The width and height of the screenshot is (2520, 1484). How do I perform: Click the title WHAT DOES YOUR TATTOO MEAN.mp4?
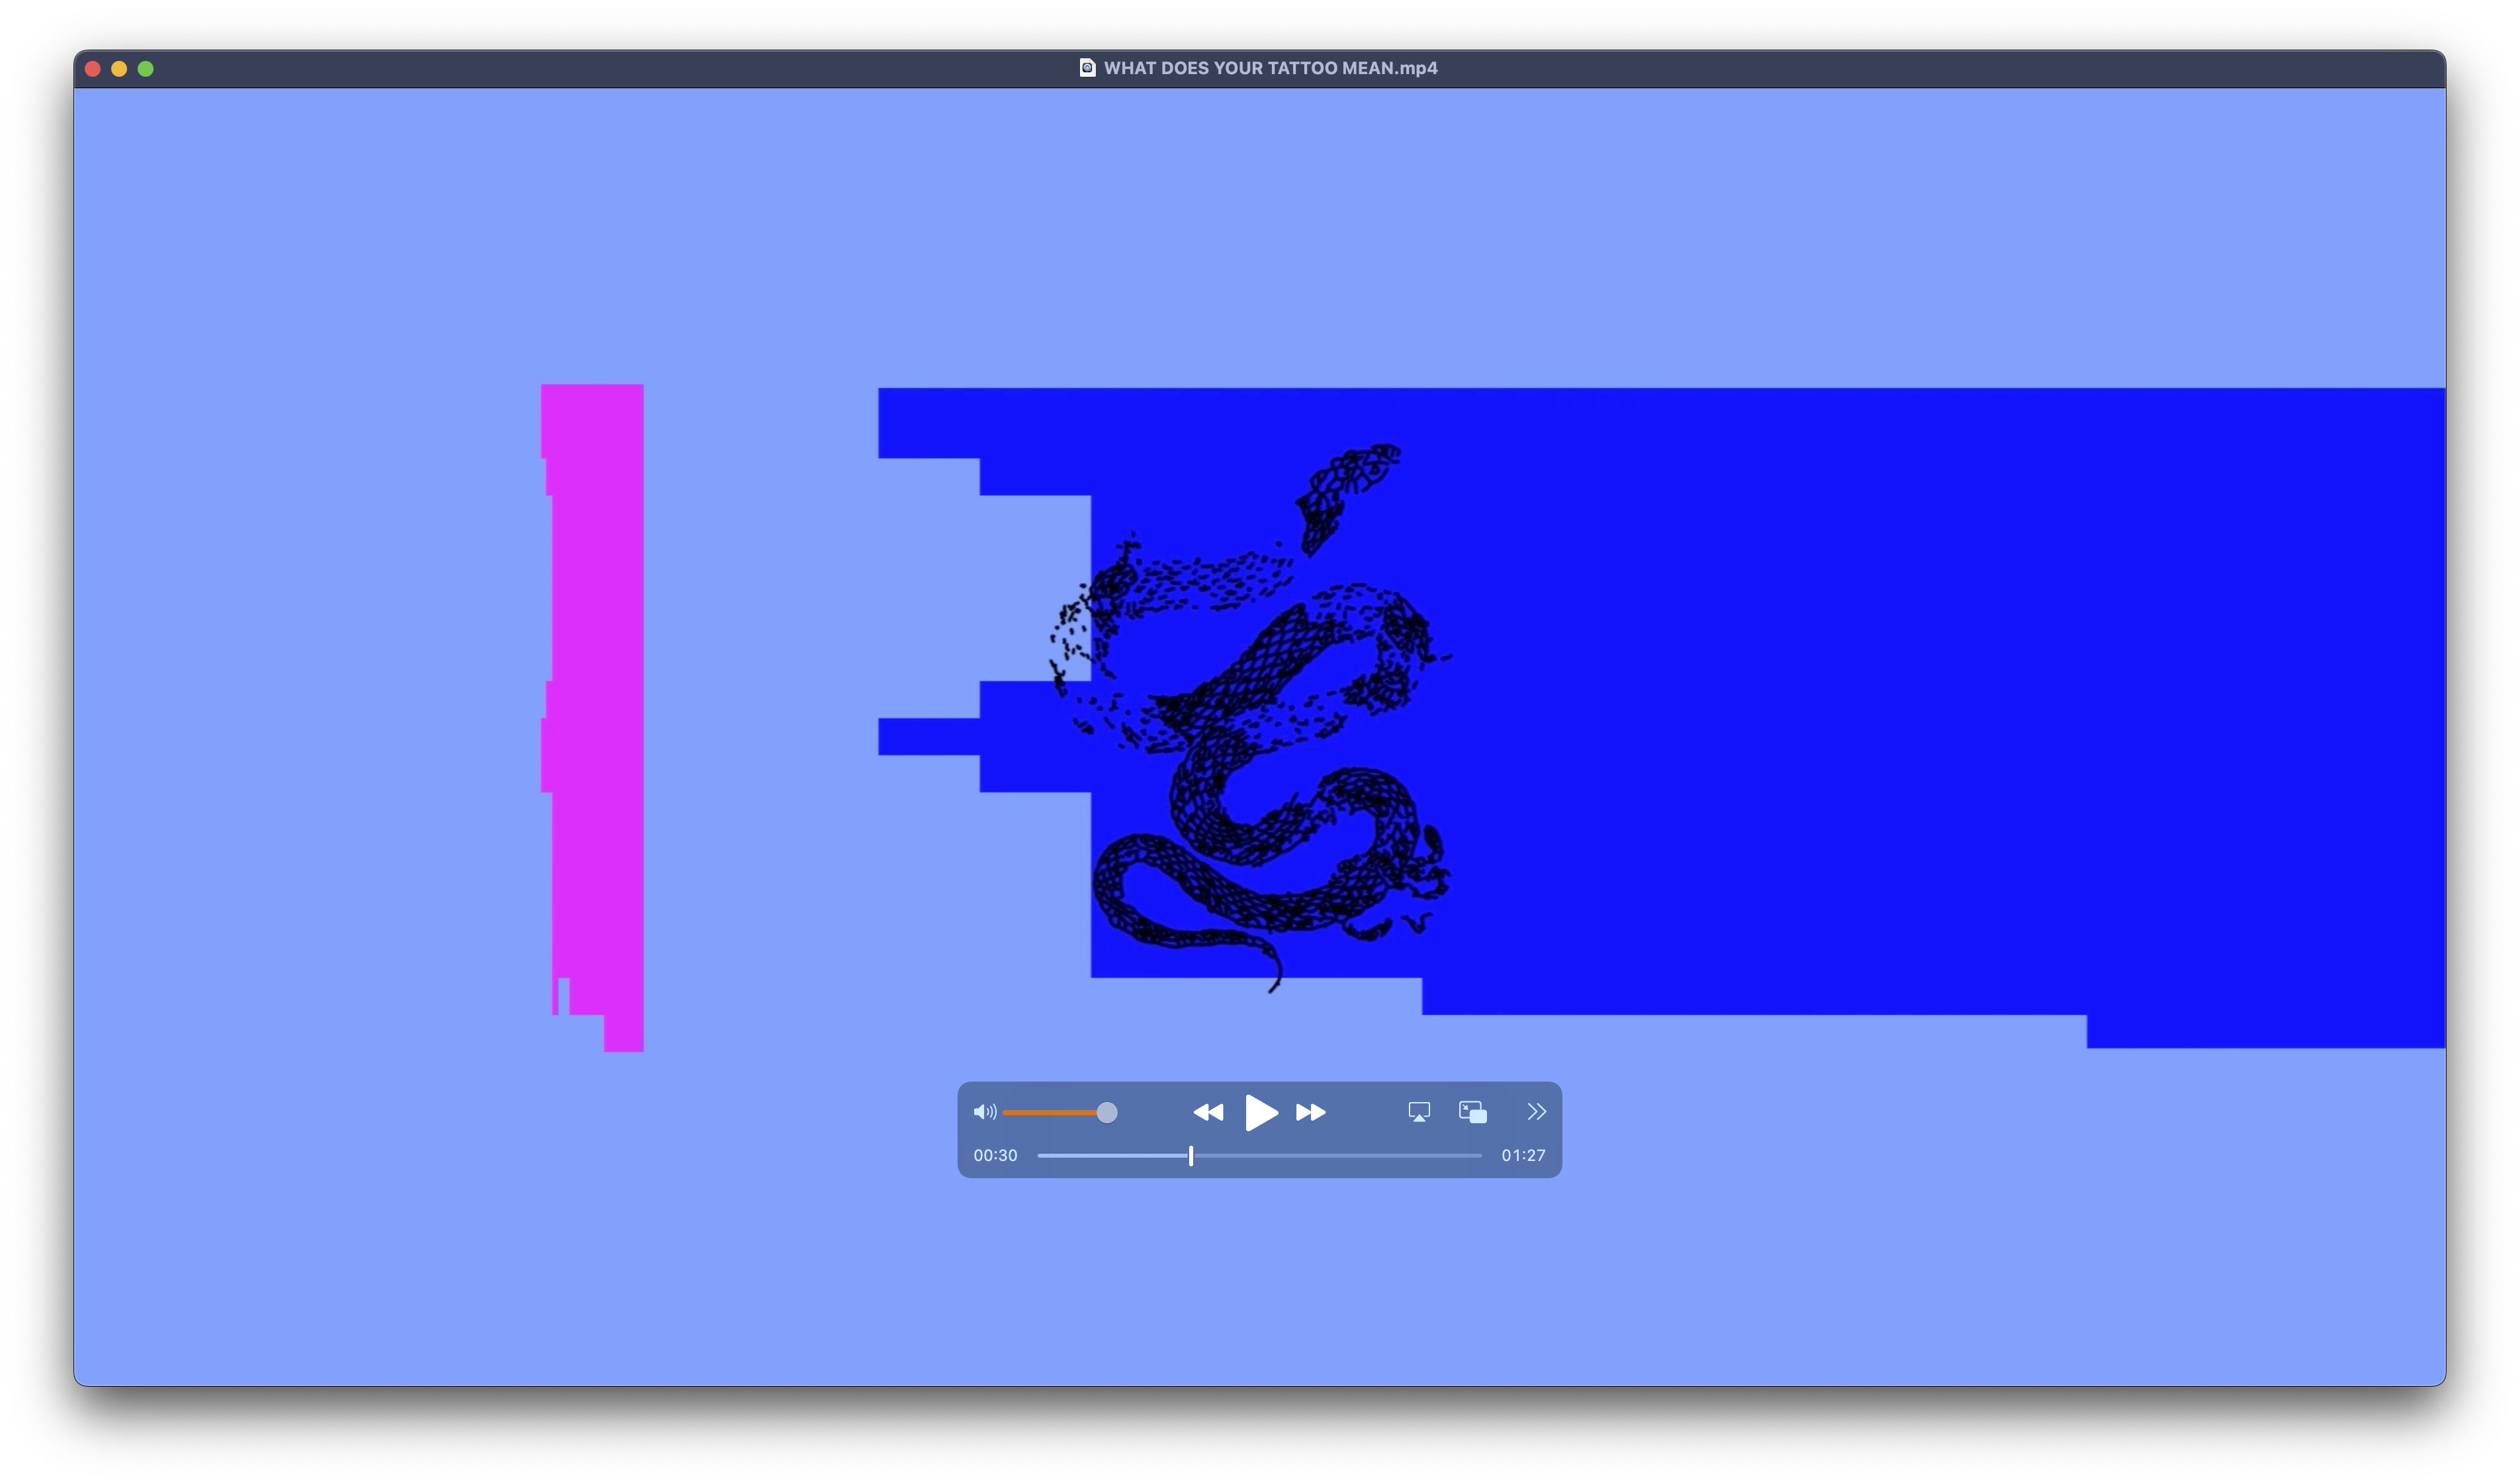click(1270, 68)
